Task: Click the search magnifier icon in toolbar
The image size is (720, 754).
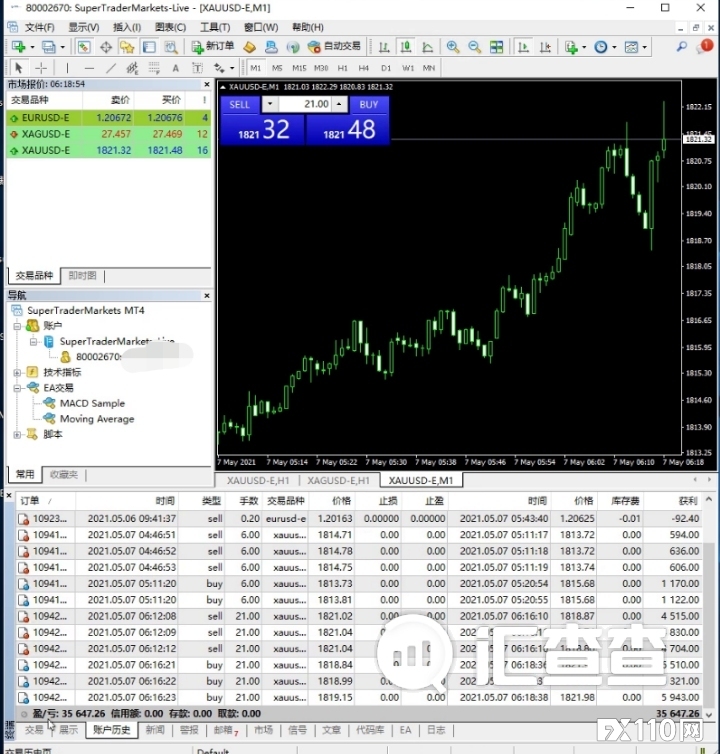Action: (x=682, y=47)
